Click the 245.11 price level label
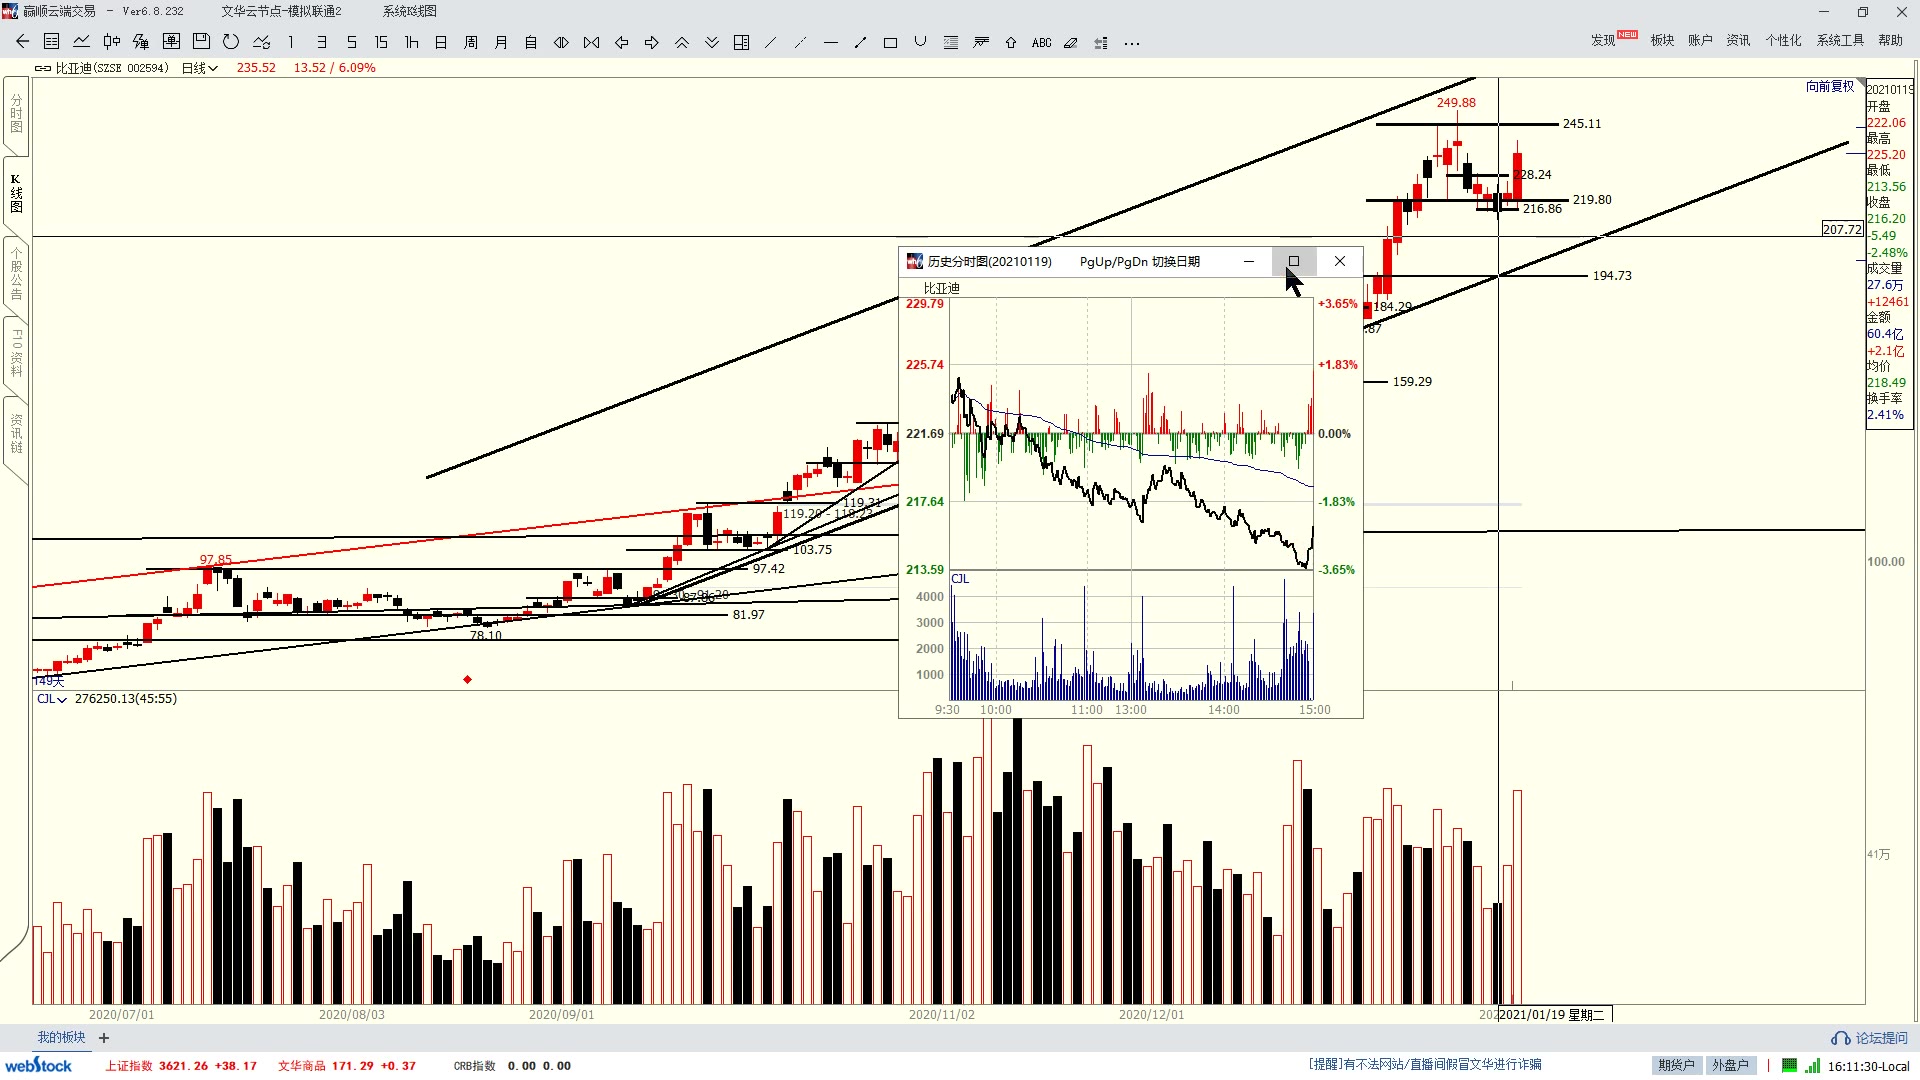The height and width of the screenshot is (1080, 1920). click(x=1582, y=124)
